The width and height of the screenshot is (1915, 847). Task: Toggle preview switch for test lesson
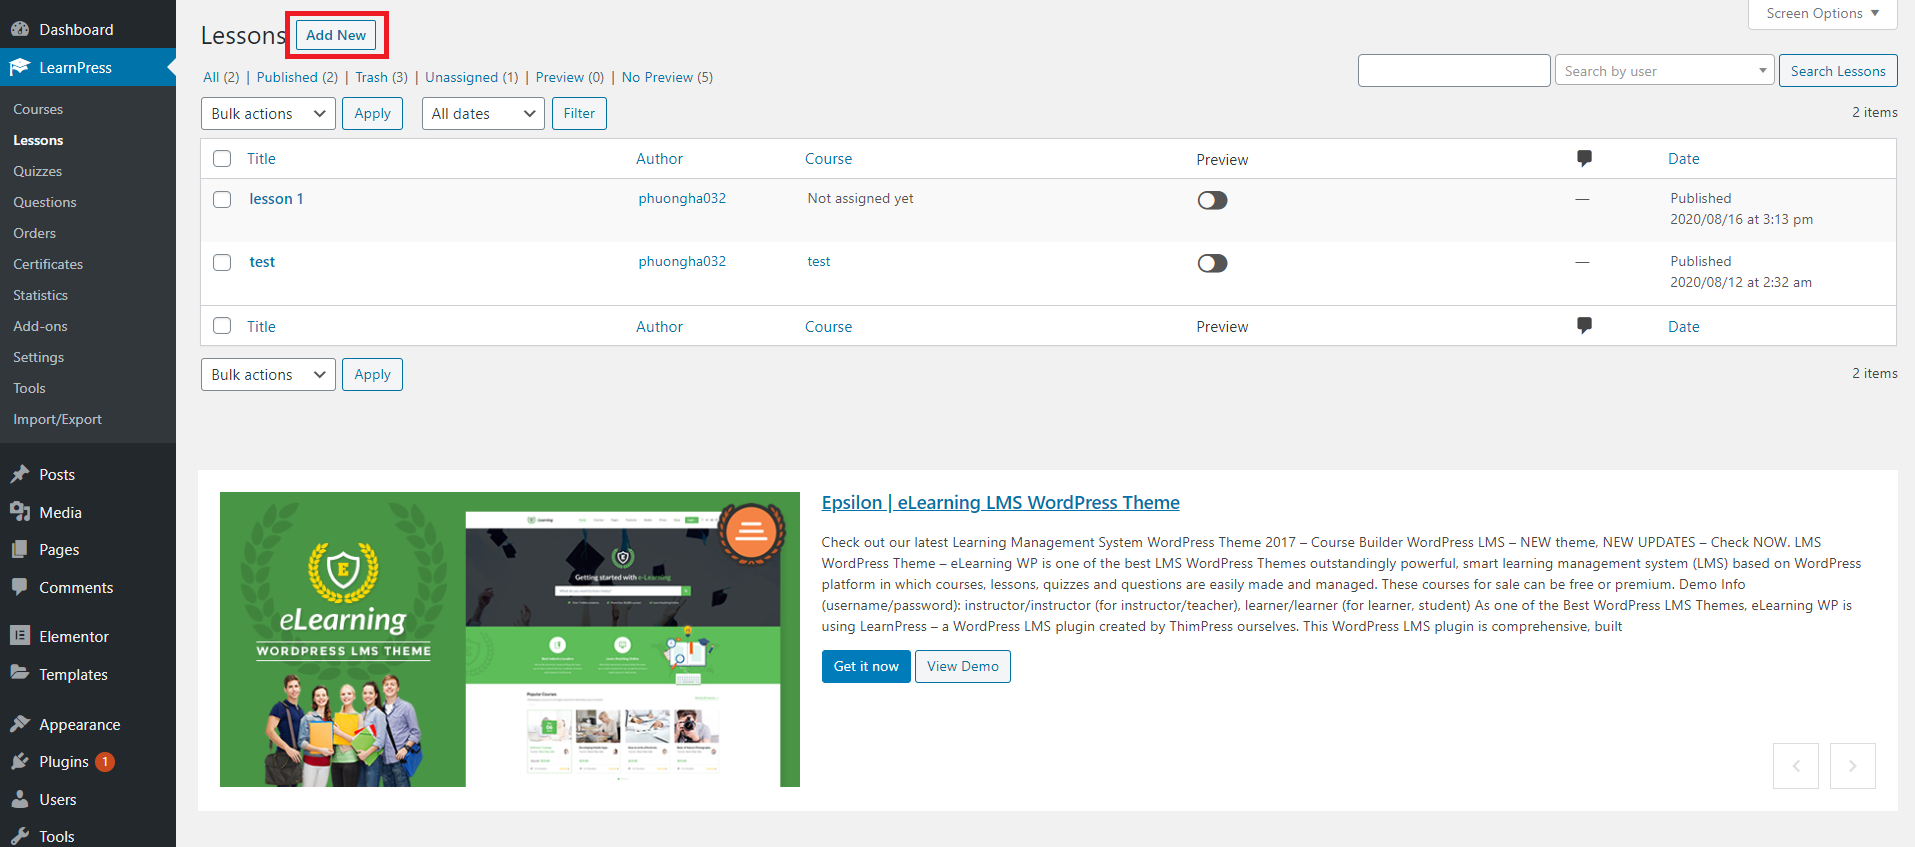click(1212, 263)
